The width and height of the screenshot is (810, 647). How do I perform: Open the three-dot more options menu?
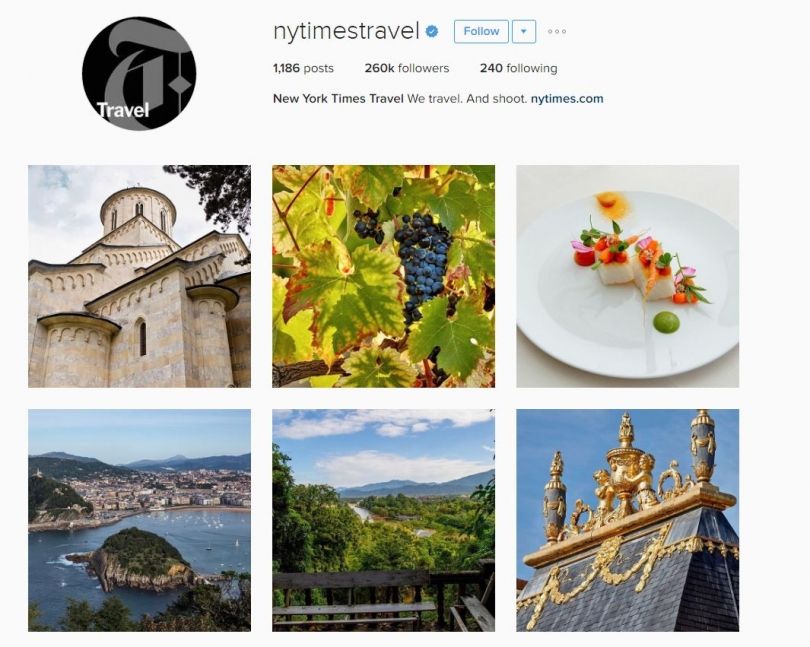click(557, 32)
